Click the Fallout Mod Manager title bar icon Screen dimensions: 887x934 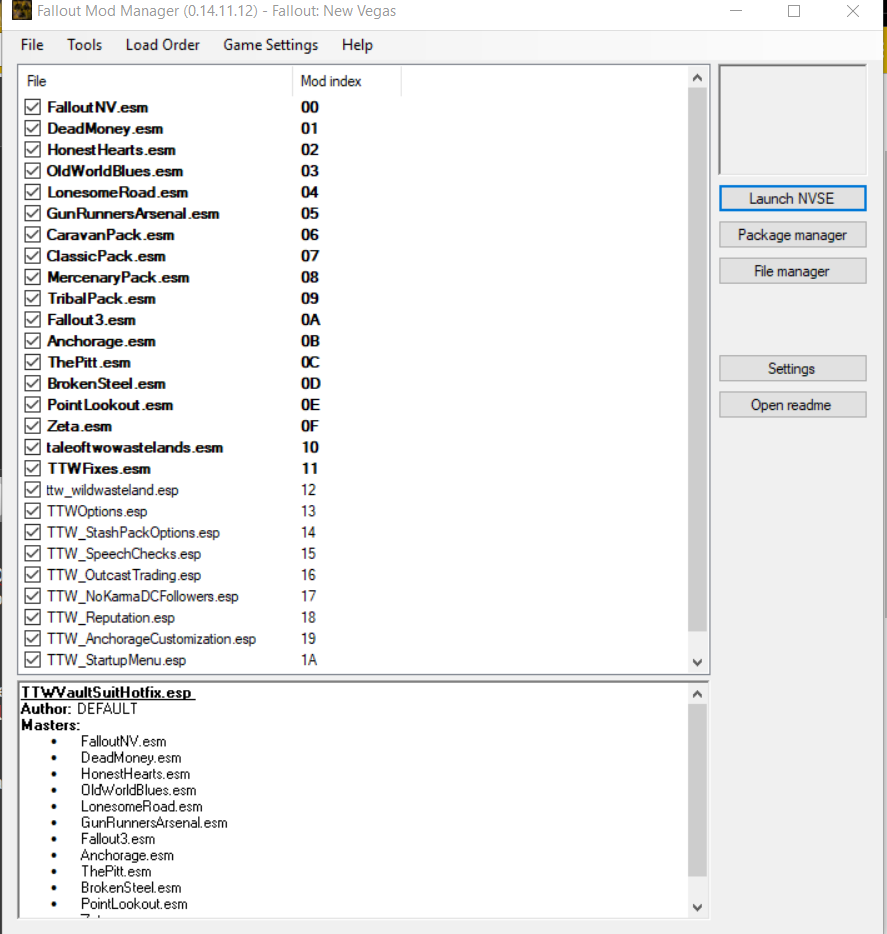(x=21, y=11)
